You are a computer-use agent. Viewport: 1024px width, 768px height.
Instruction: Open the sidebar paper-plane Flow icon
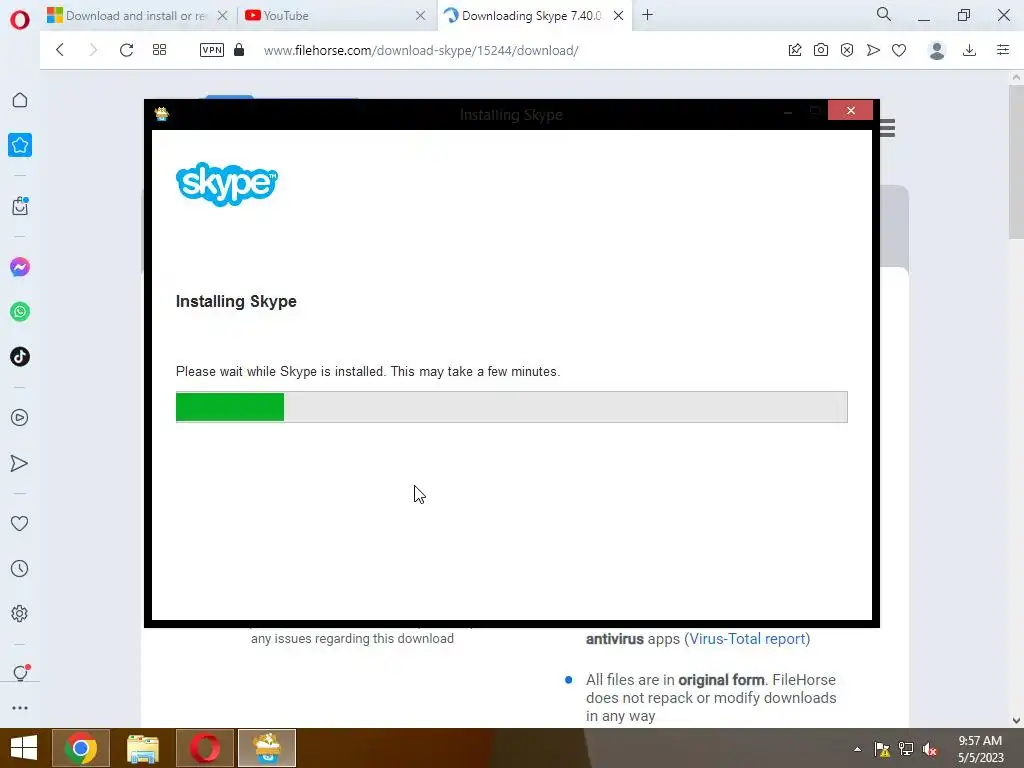point(20,463)
